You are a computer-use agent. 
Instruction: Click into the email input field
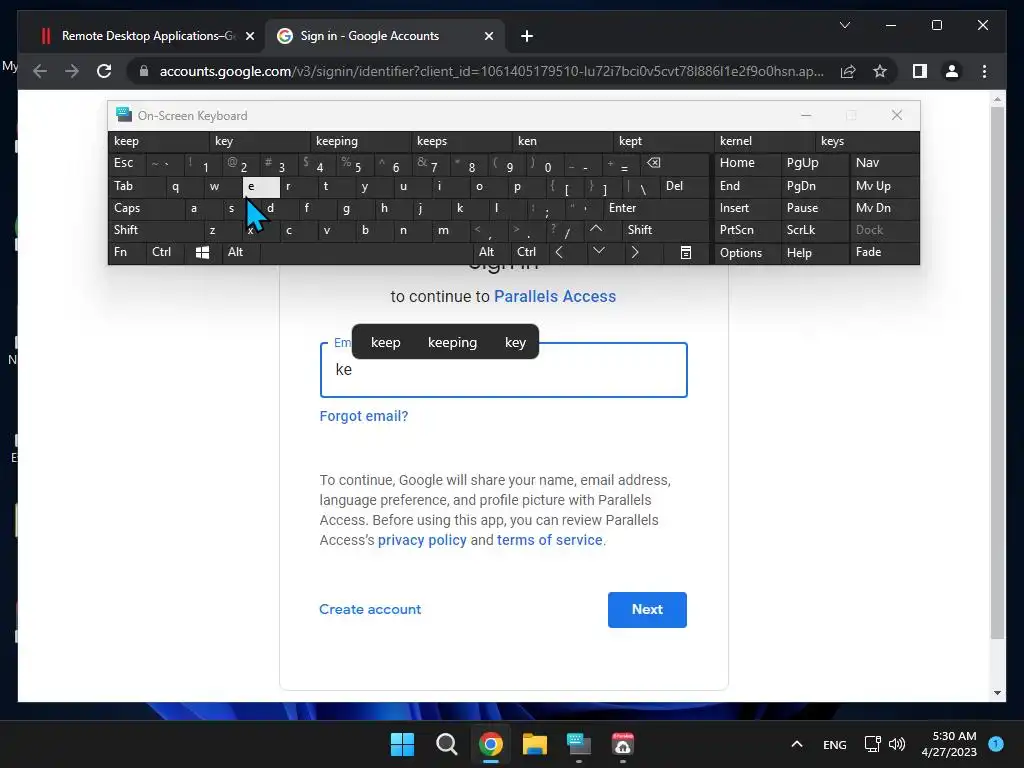click(x=504, y=370)
